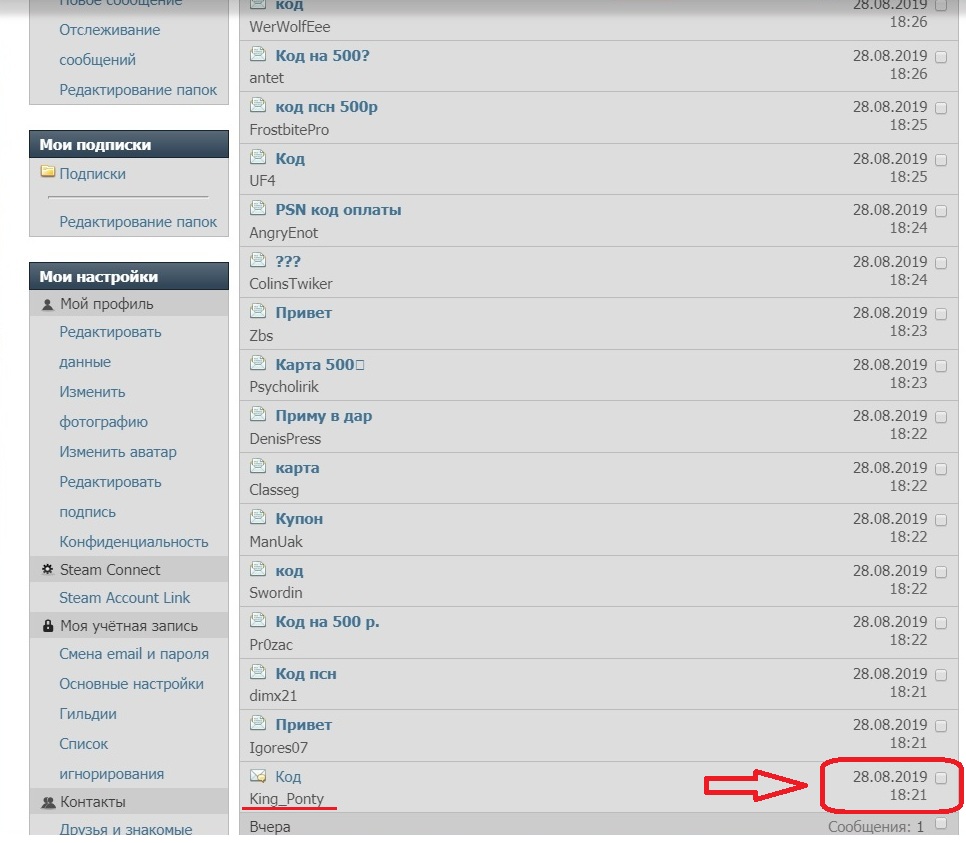
Task: View sender profile DenisPress
Action: pyautogui.click(x=285, y=438)
